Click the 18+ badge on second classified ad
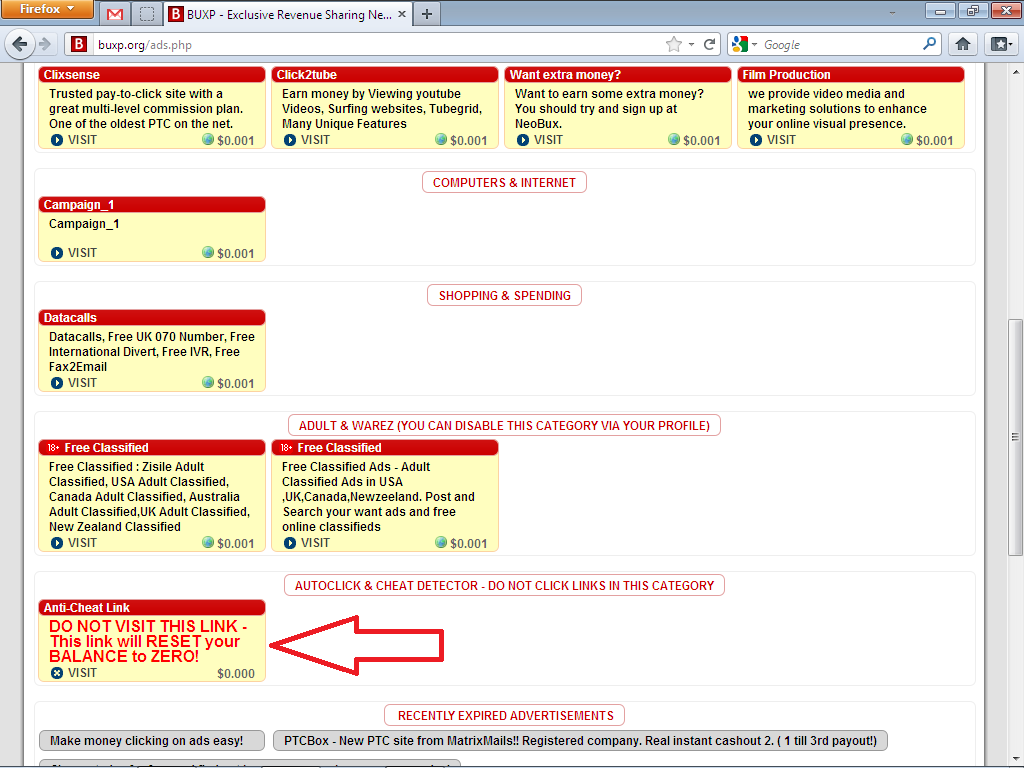Screen dimensions: 1024x768 (286, 448)
